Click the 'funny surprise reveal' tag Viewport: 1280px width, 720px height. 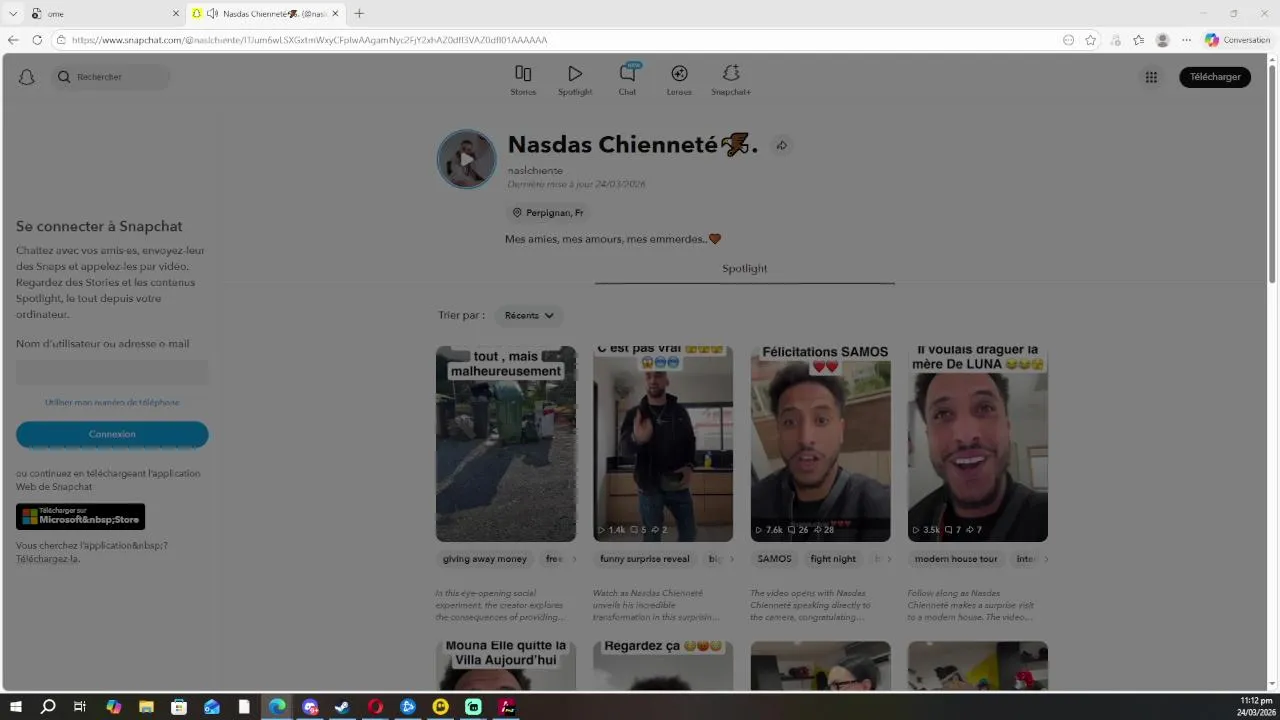click(x=645, y=559)
